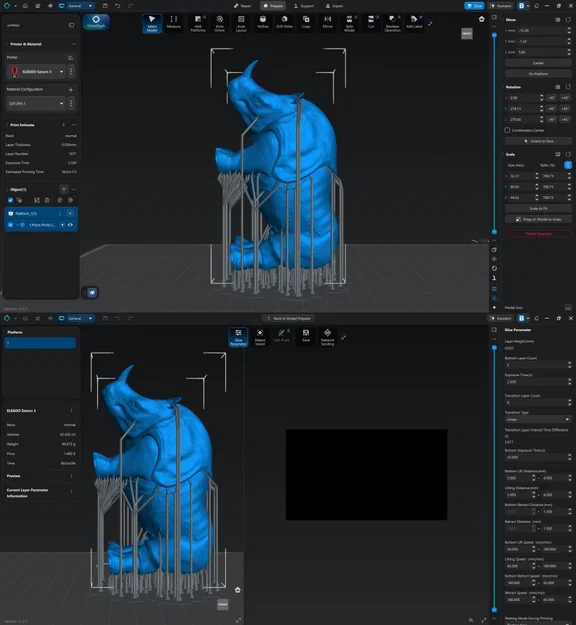Click the top handle of layer slider
The width and height of the screenshot is (576, 625).
(494, 35)
